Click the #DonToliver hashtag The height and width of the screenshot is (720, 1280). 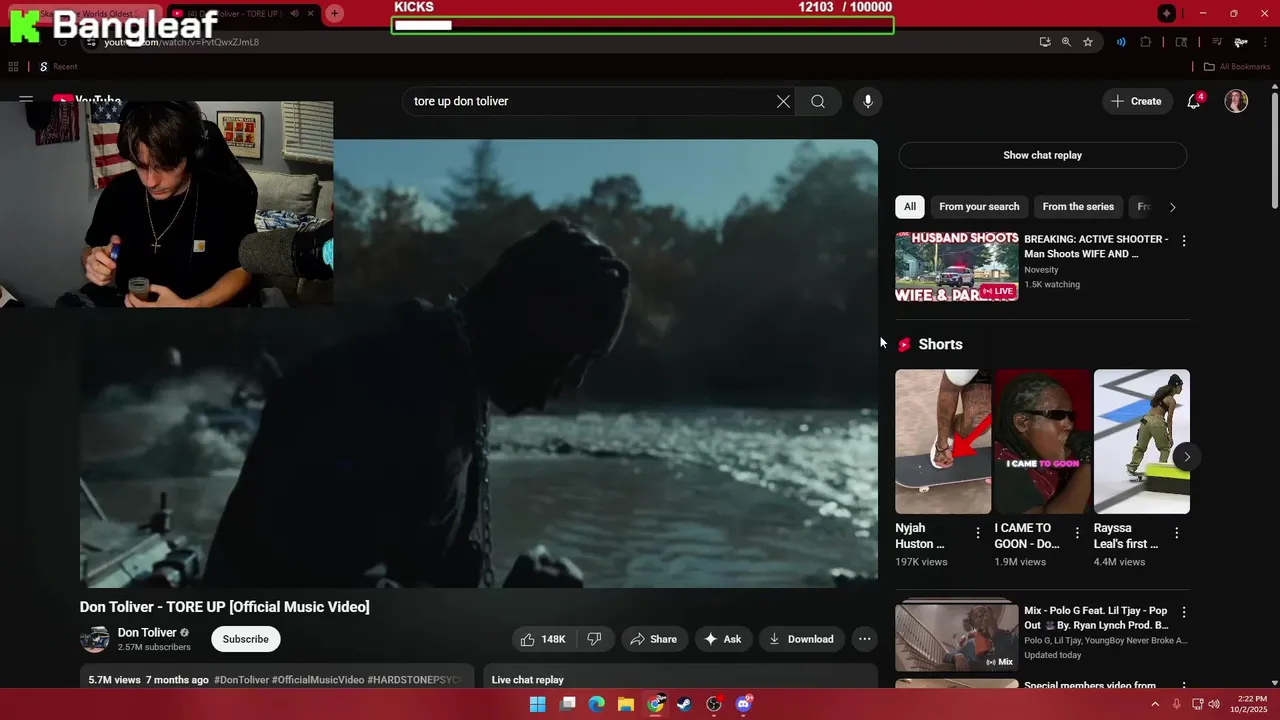[x=241, y=680]
